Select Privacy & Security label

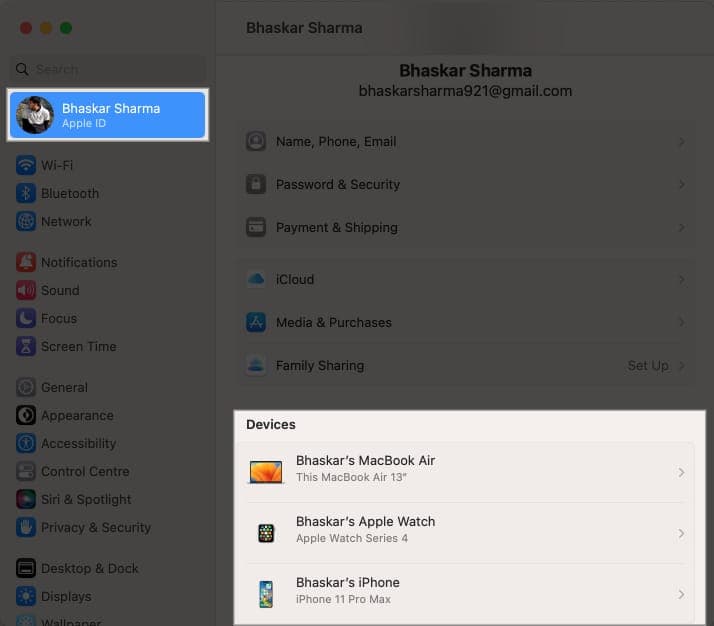tap(96, 527)
